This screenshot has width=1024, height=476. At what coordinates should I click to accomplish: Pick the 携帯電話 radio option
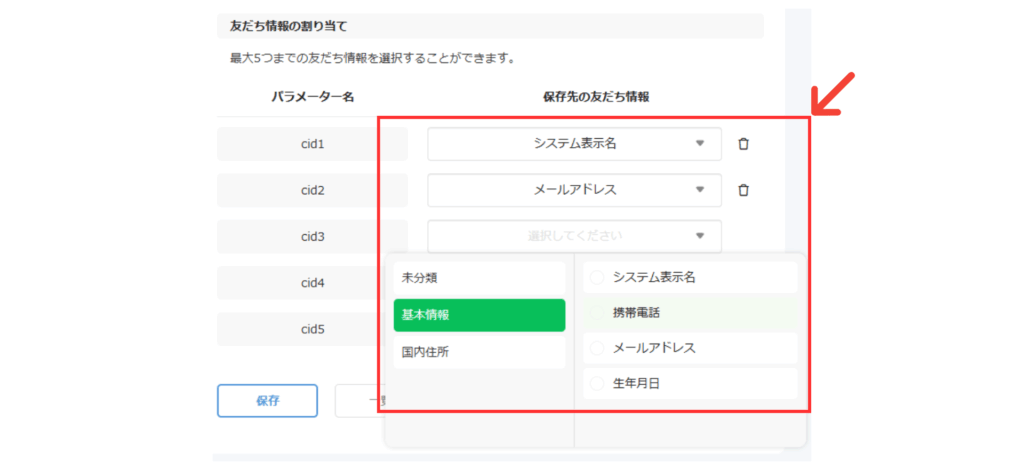(598, 313)
